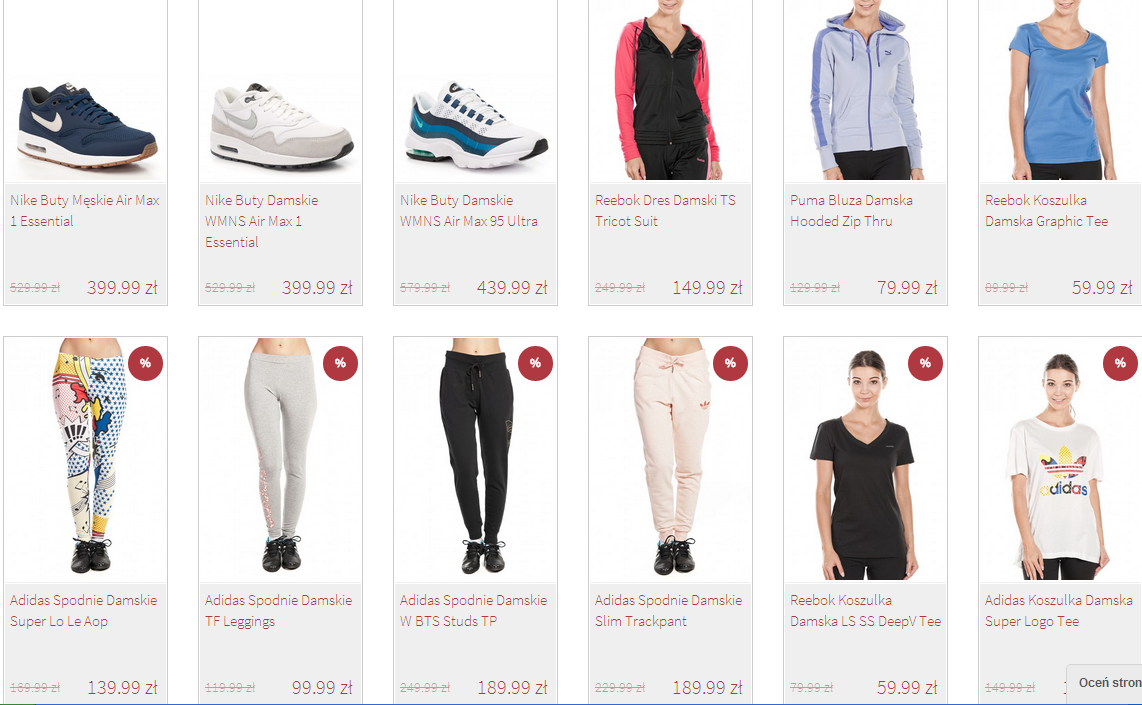Open Reebok Dres Damski TS Tricot Suit link
Viewport: 1142px width, 705px height.
(665, 210)
